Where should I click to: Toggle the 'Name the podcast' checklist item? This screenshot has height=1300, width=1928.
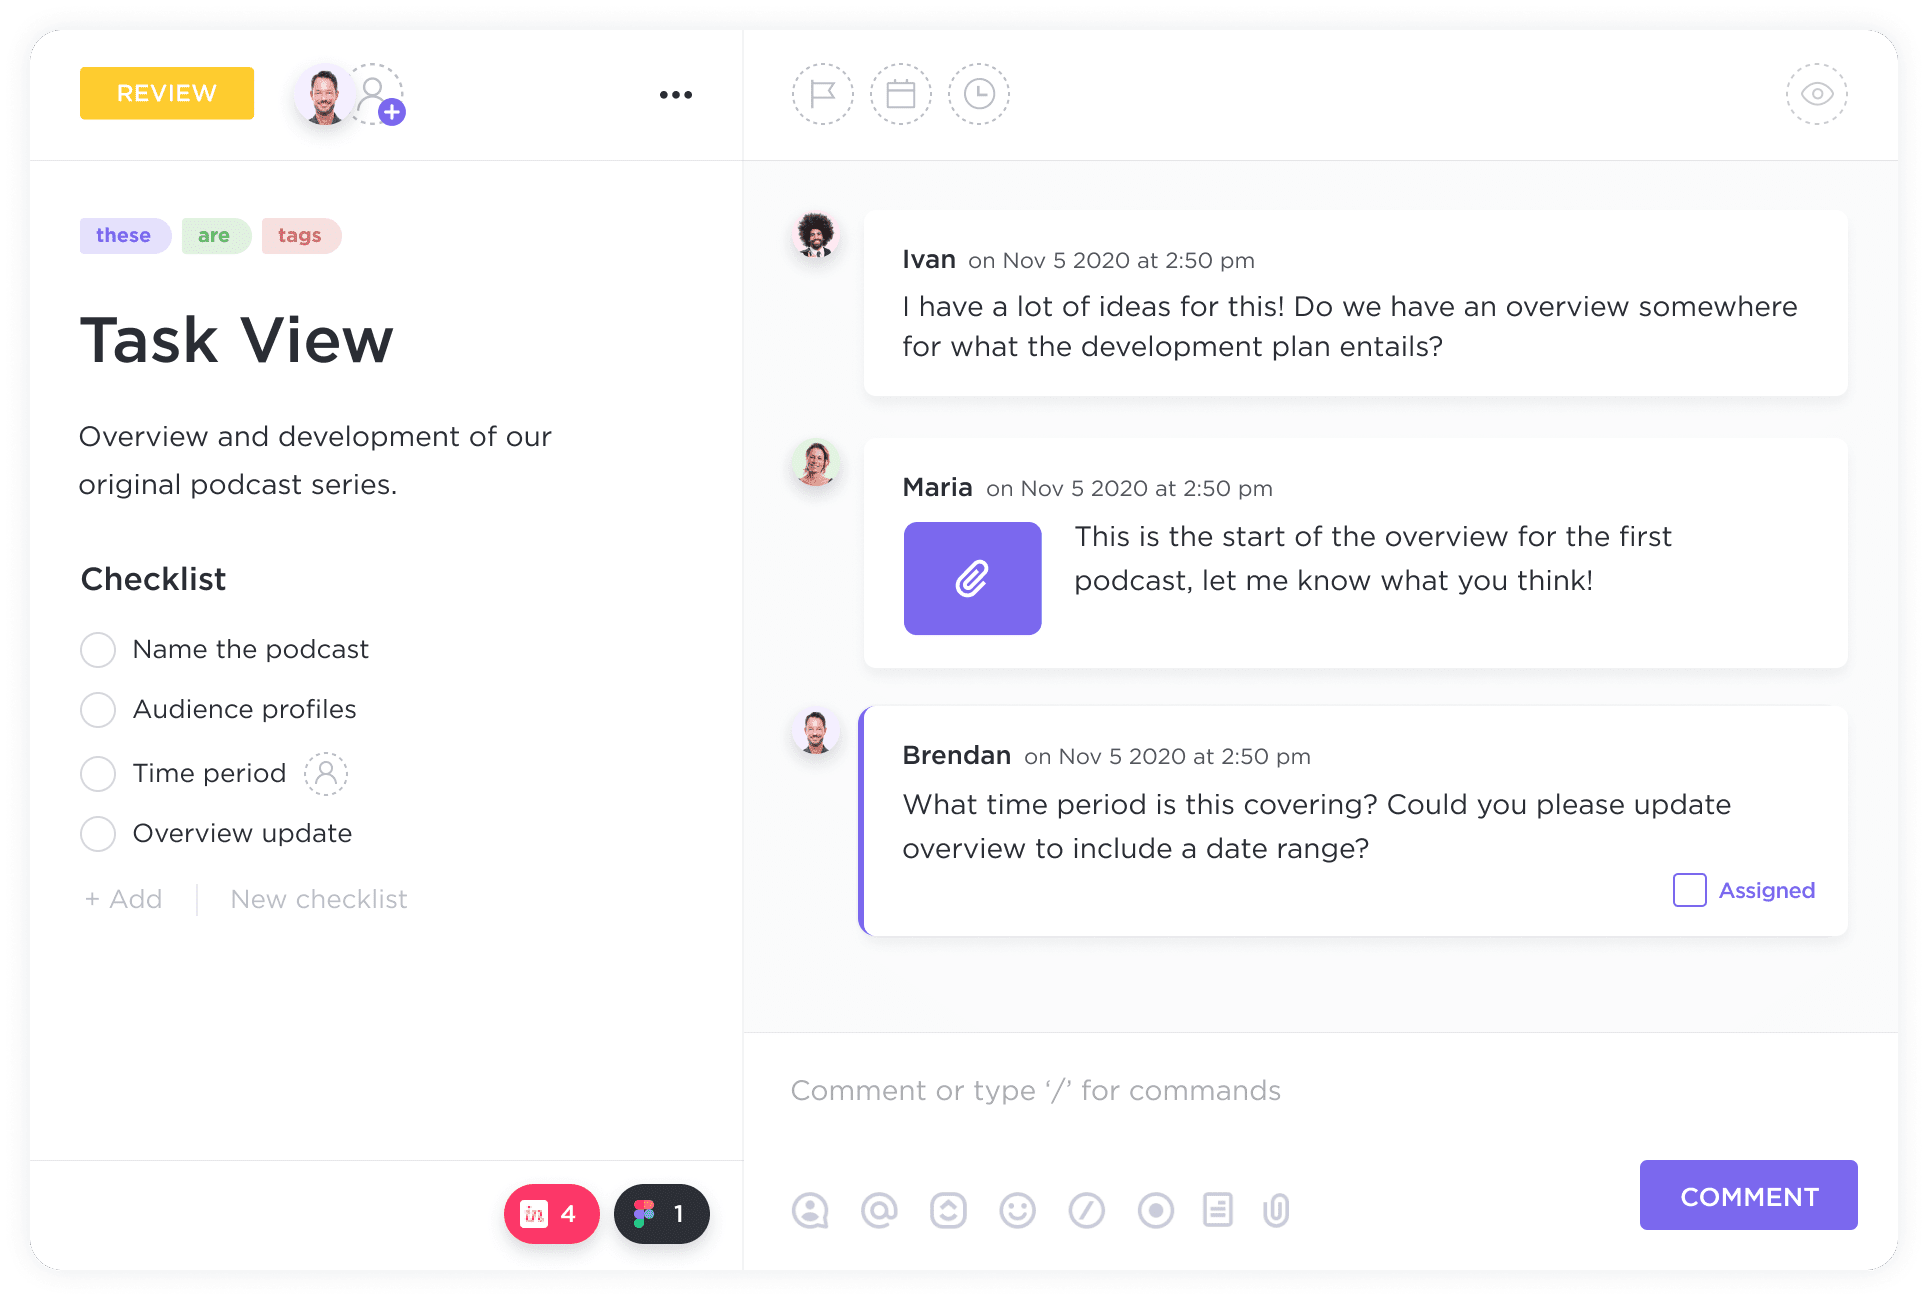coord(97,647)
